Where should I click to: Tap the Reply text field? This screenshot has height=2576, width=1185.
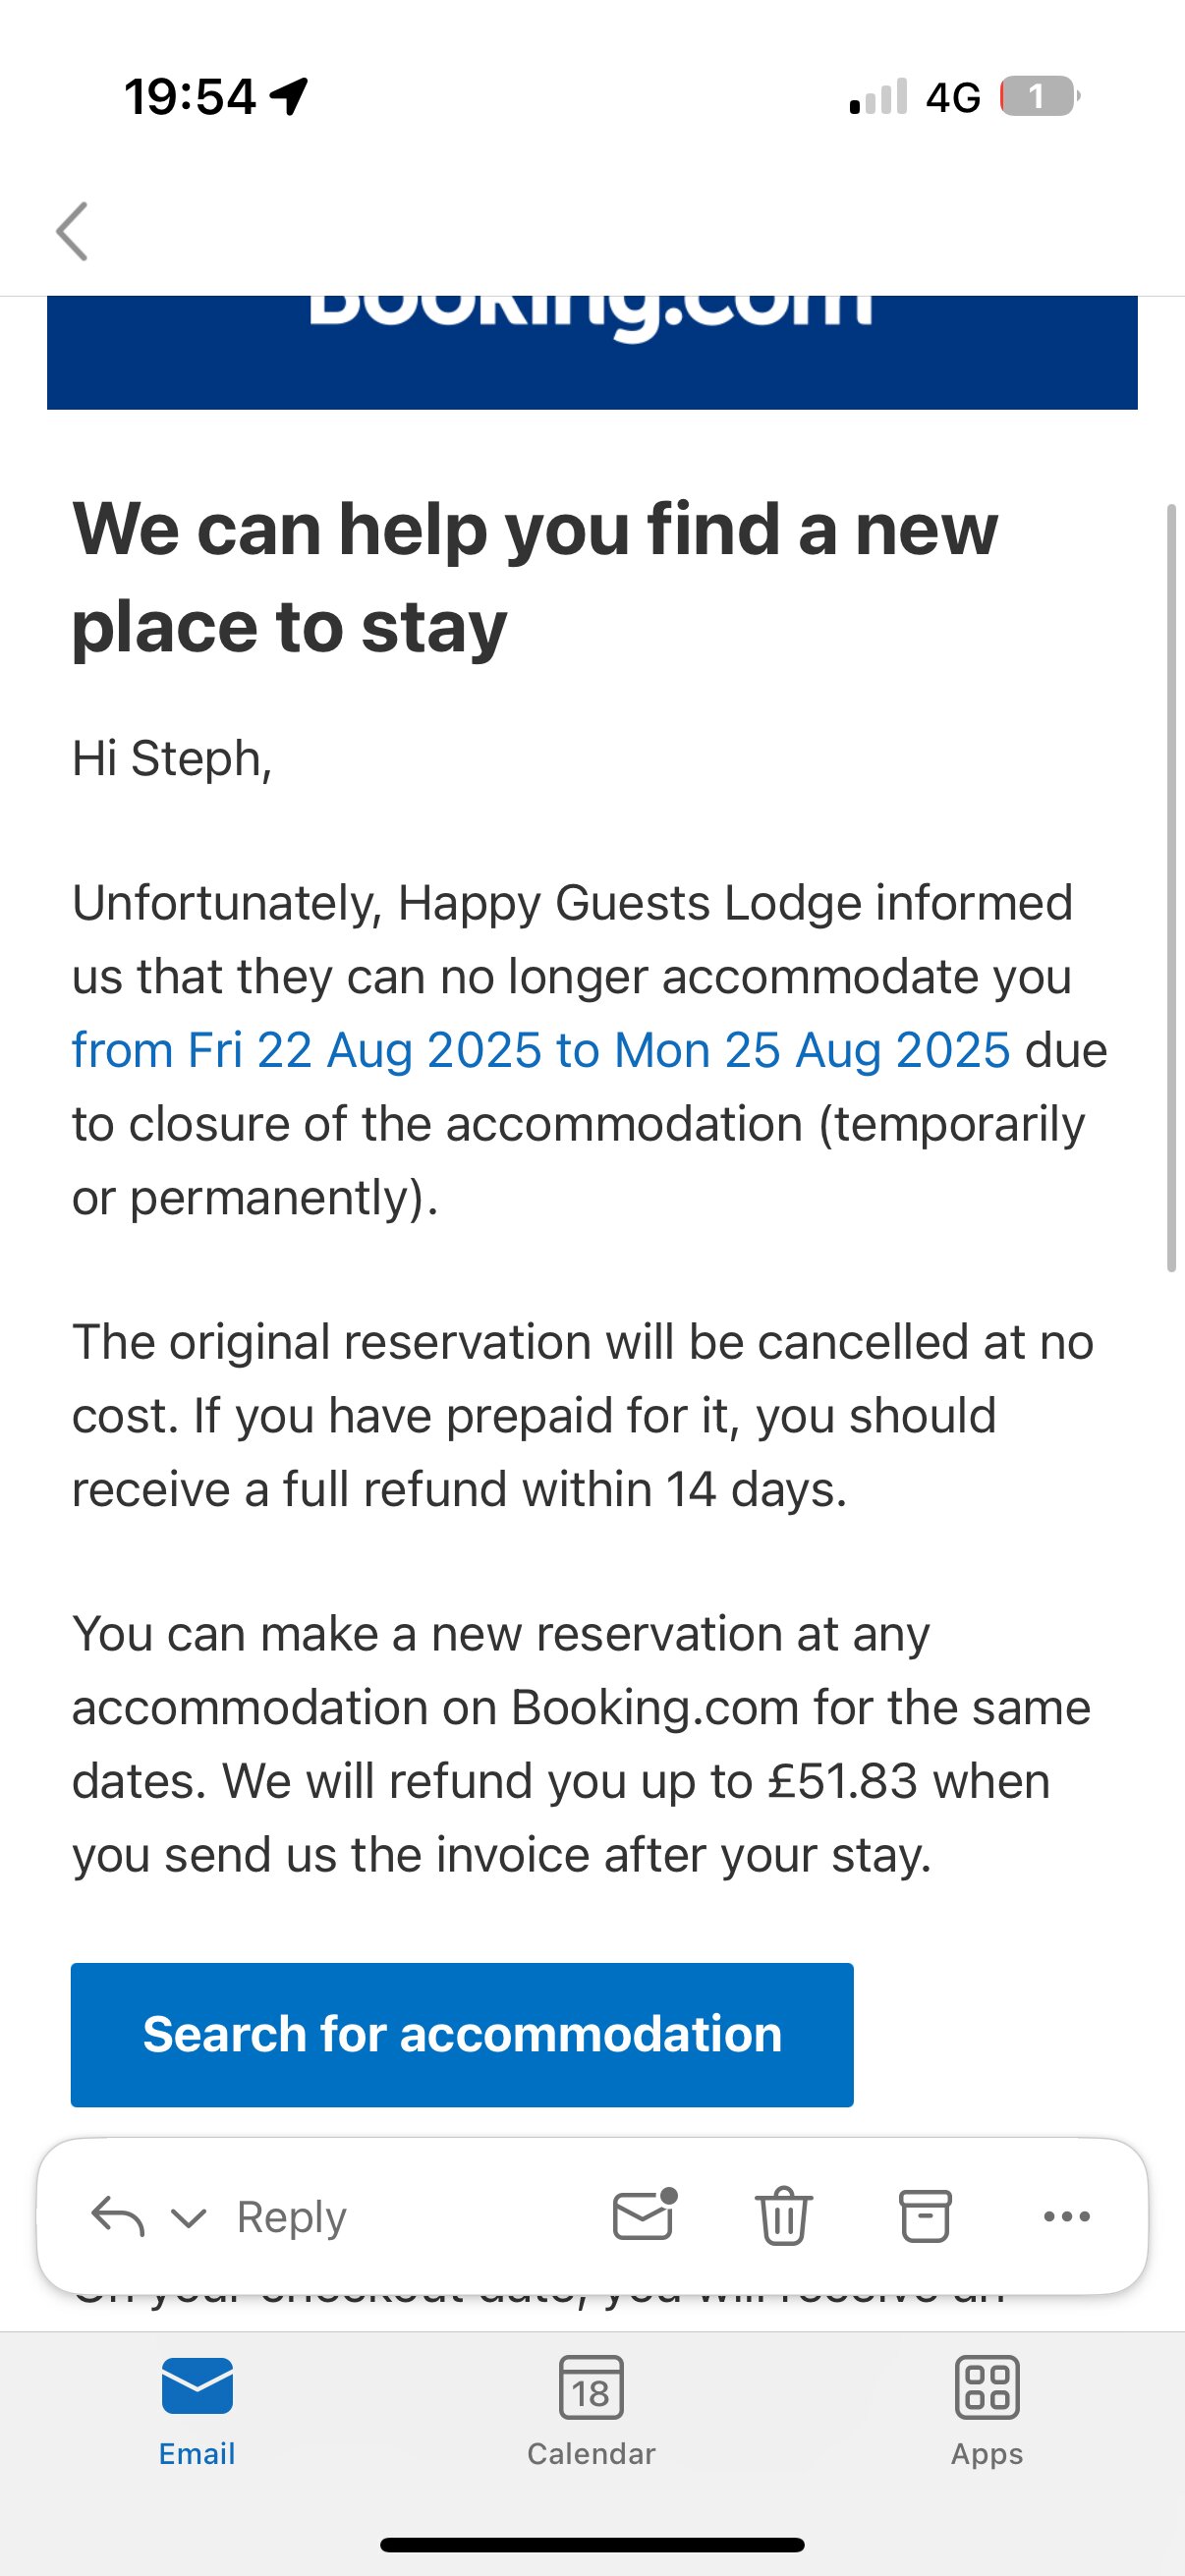291,2217
